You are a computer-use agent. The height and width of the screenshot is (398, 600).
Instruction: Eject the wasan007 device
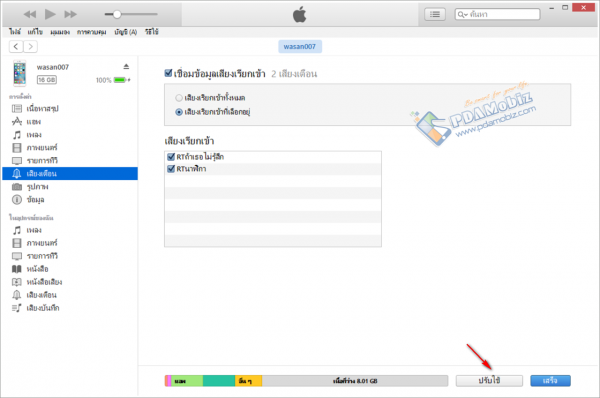[126, 67]
